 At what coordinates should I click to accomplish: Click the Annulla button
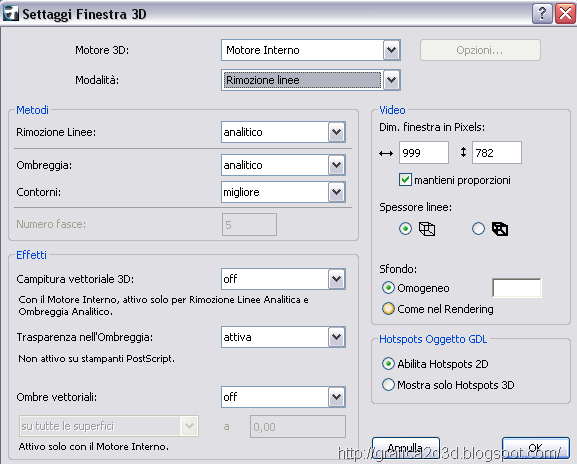(x=406, y=447)
